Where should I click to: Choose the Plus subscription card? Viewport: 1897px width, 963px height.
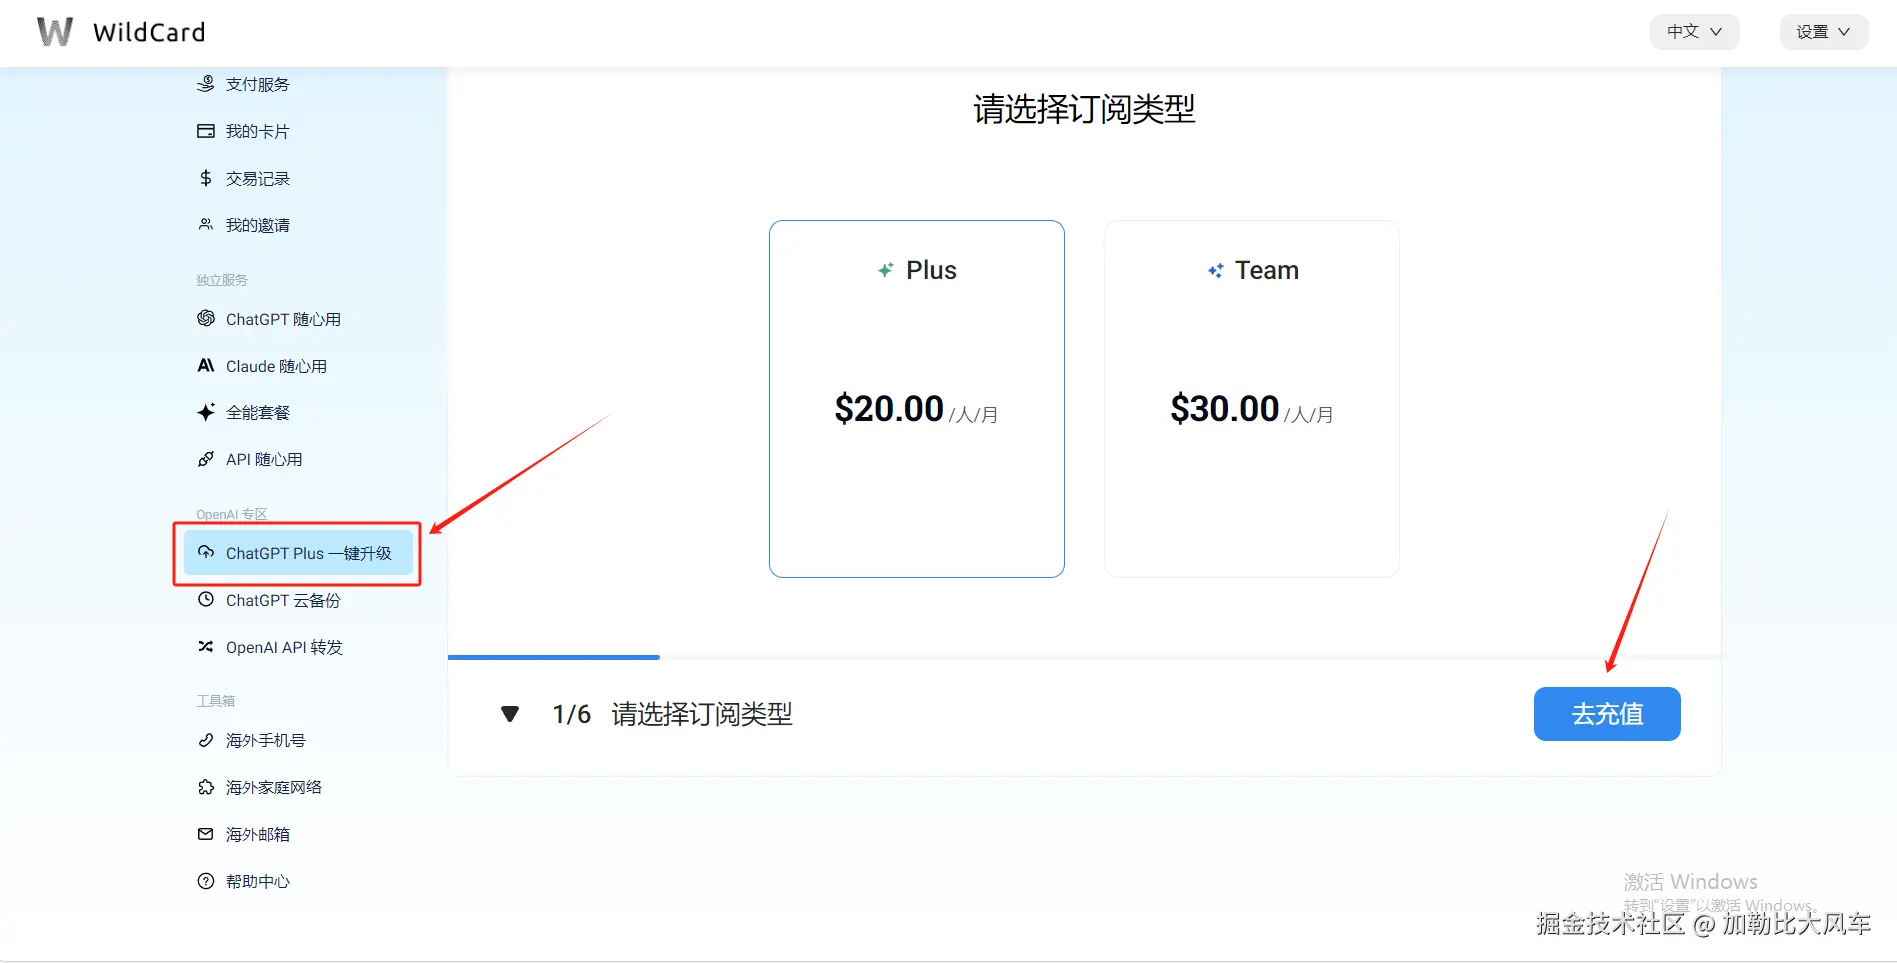[x=917, y=399]
